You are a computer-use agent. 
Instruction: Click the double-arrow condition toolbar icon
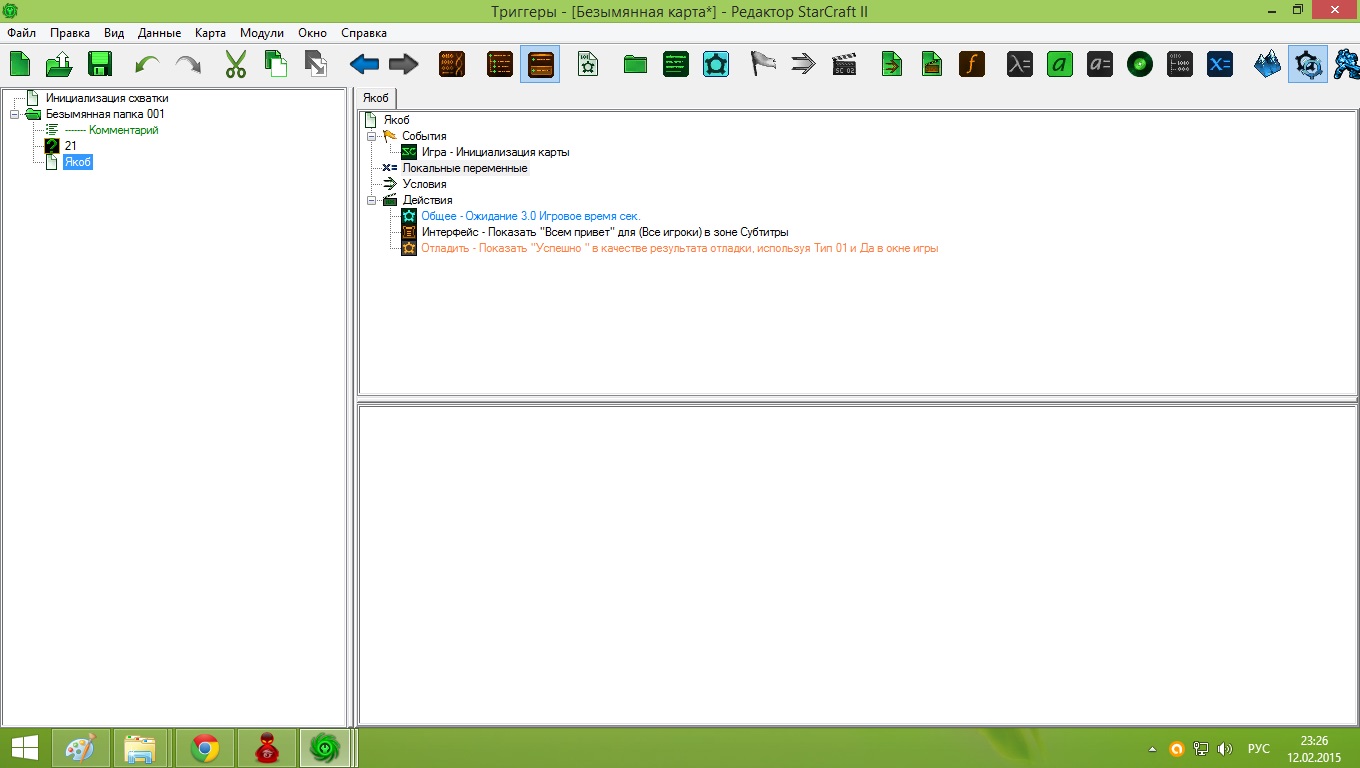click(803, 65)
